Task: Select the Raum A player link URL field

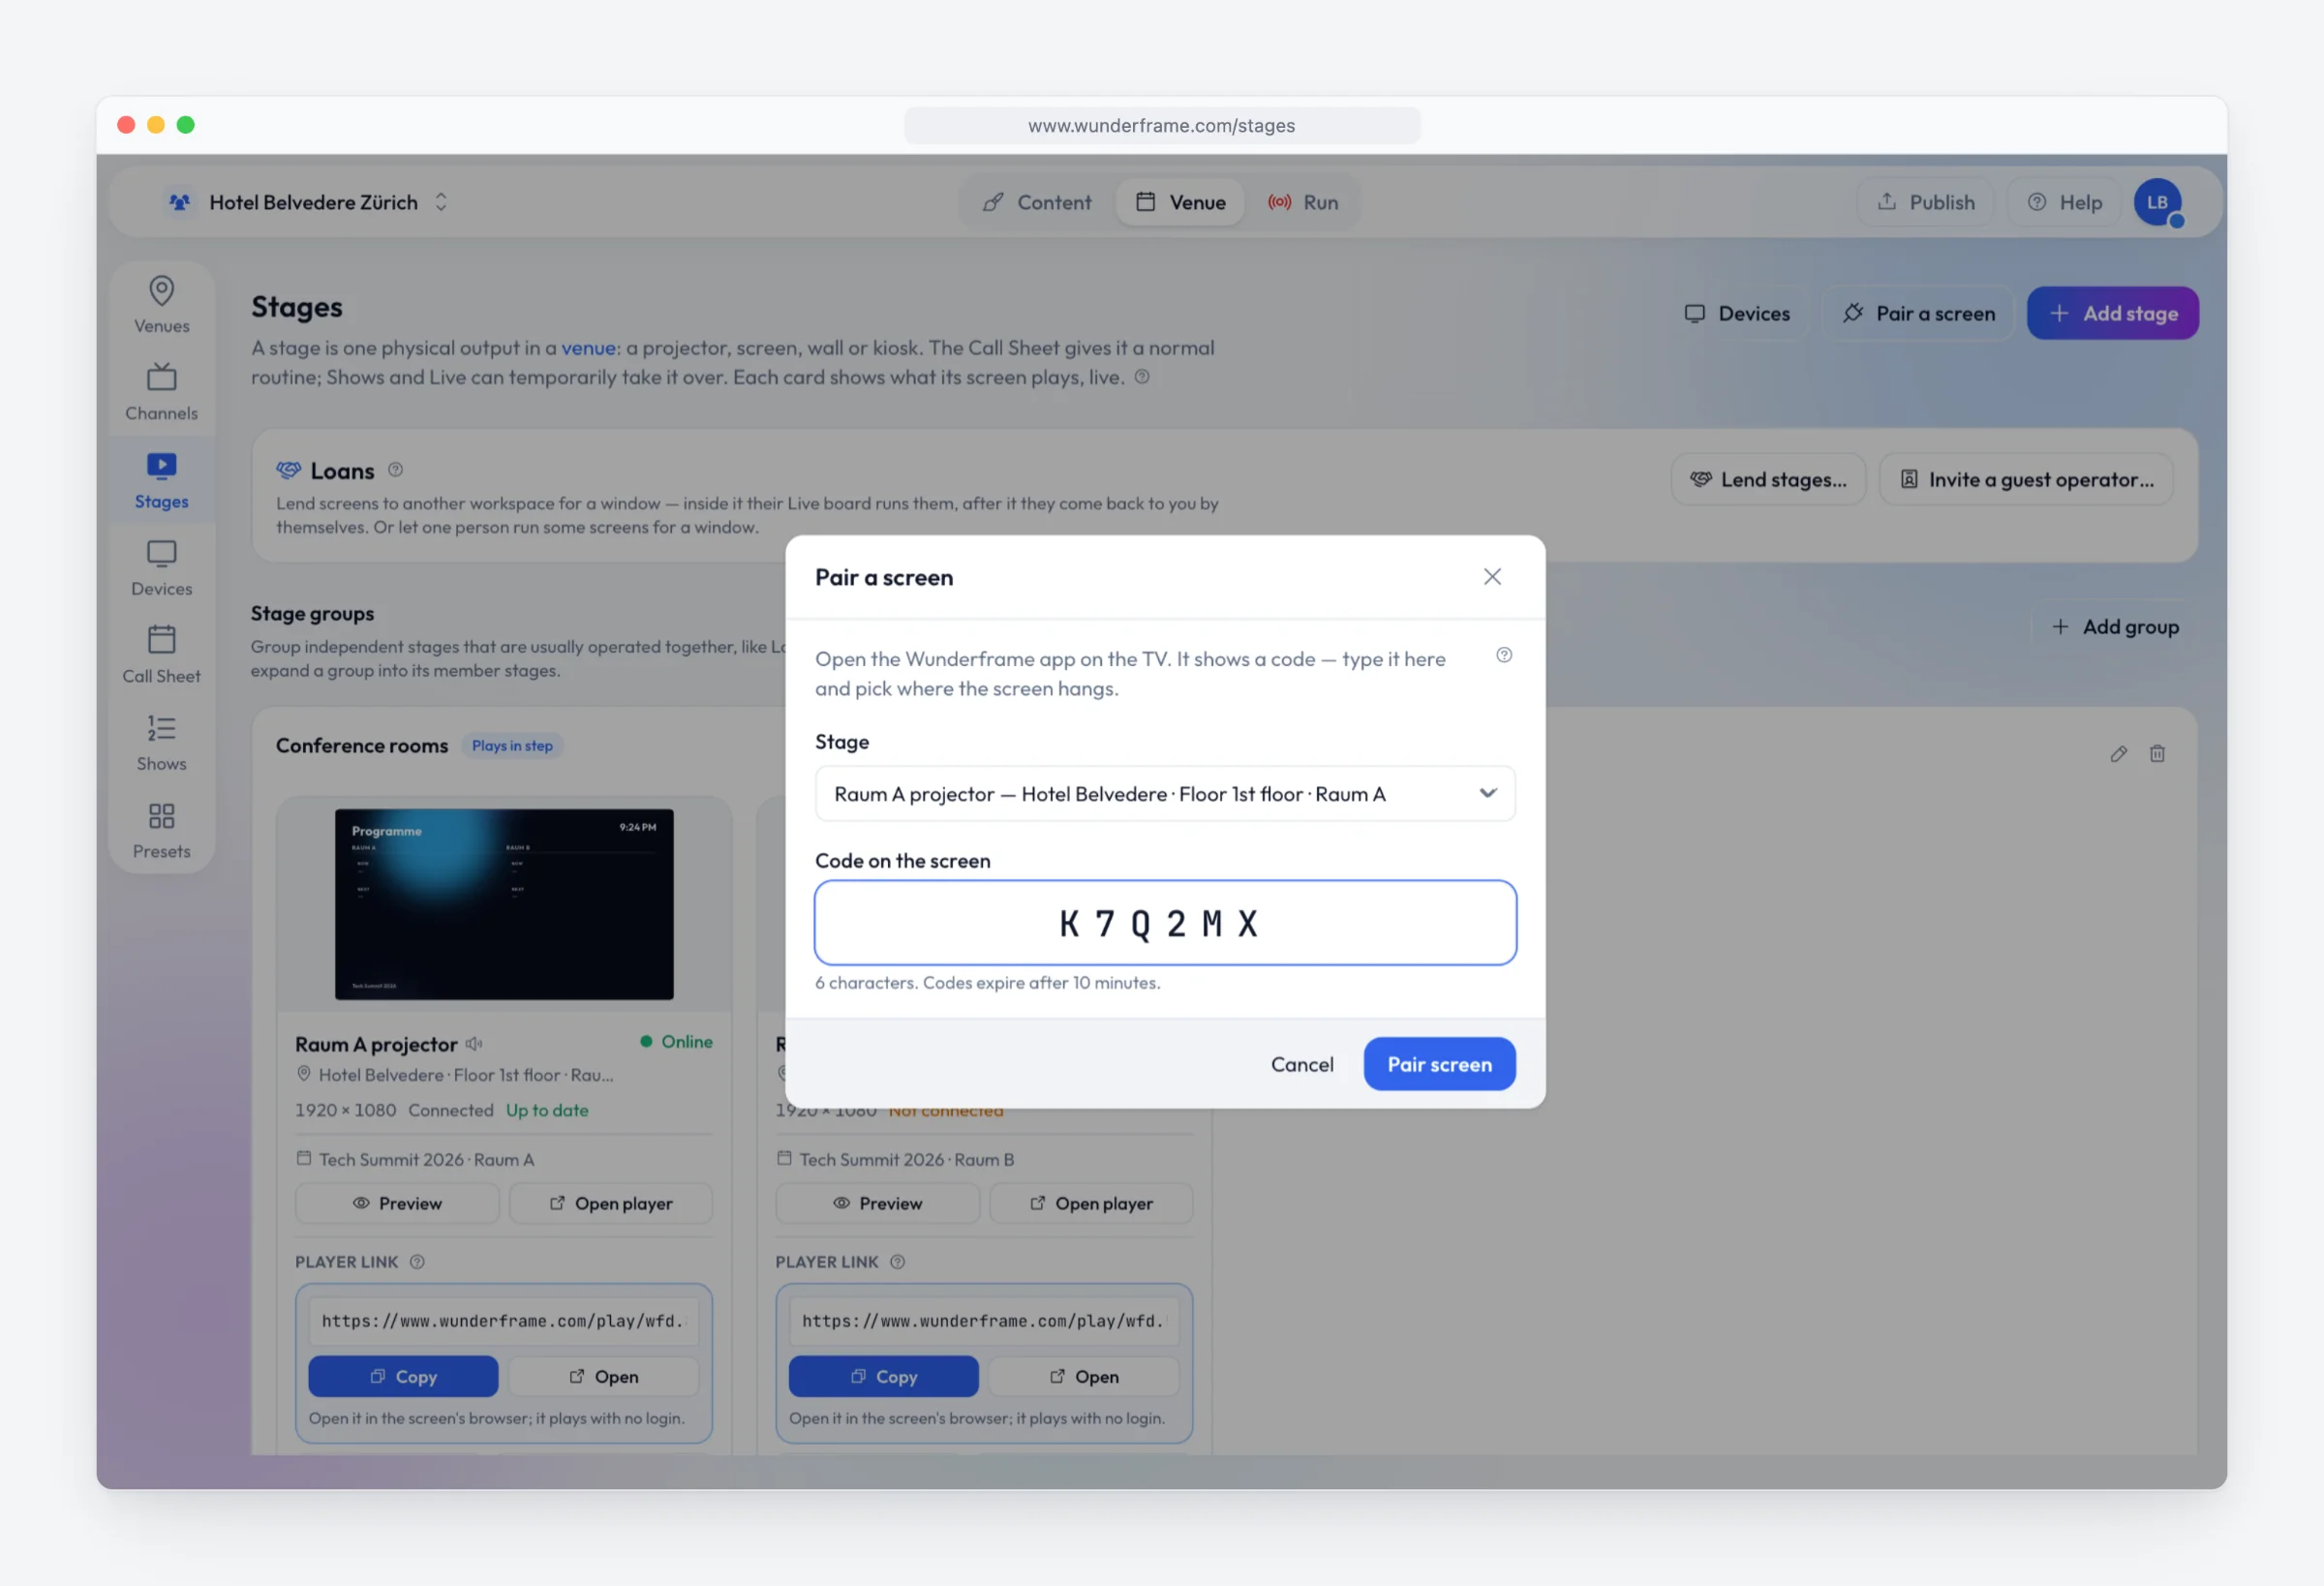Action: [x=504, y=1322]
